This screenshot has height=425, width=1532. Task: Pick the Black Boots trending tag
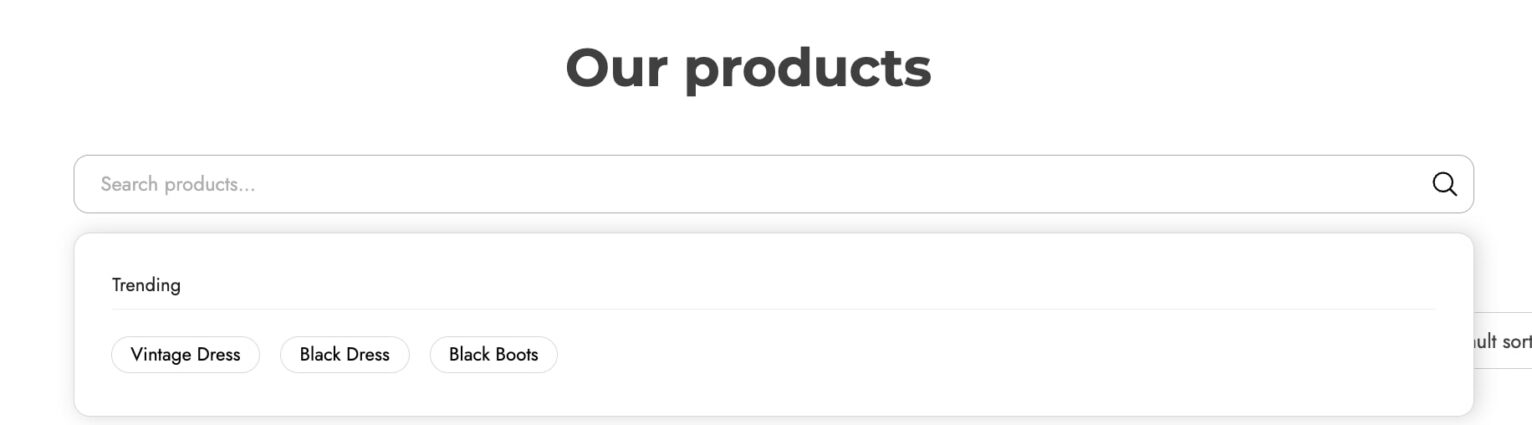pos(493,354)
